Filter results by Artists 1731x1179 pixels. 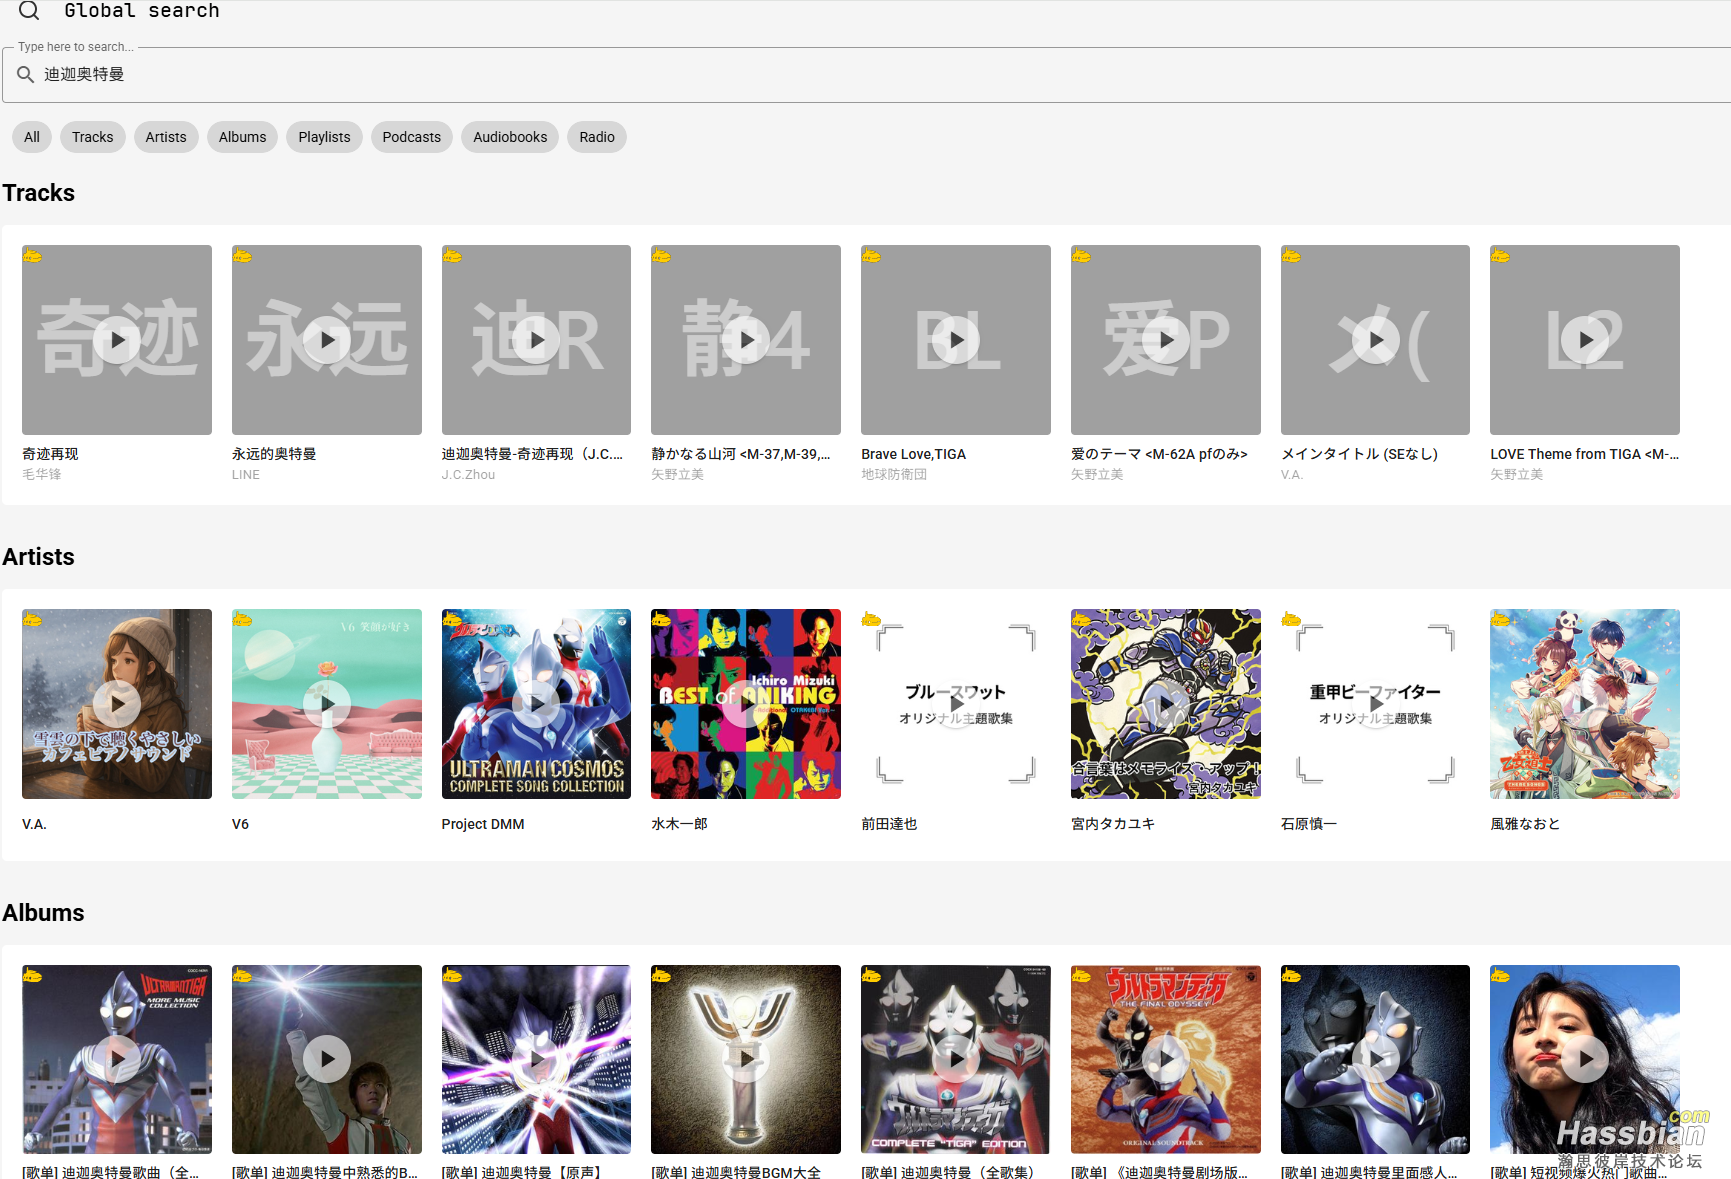point(166,137)
